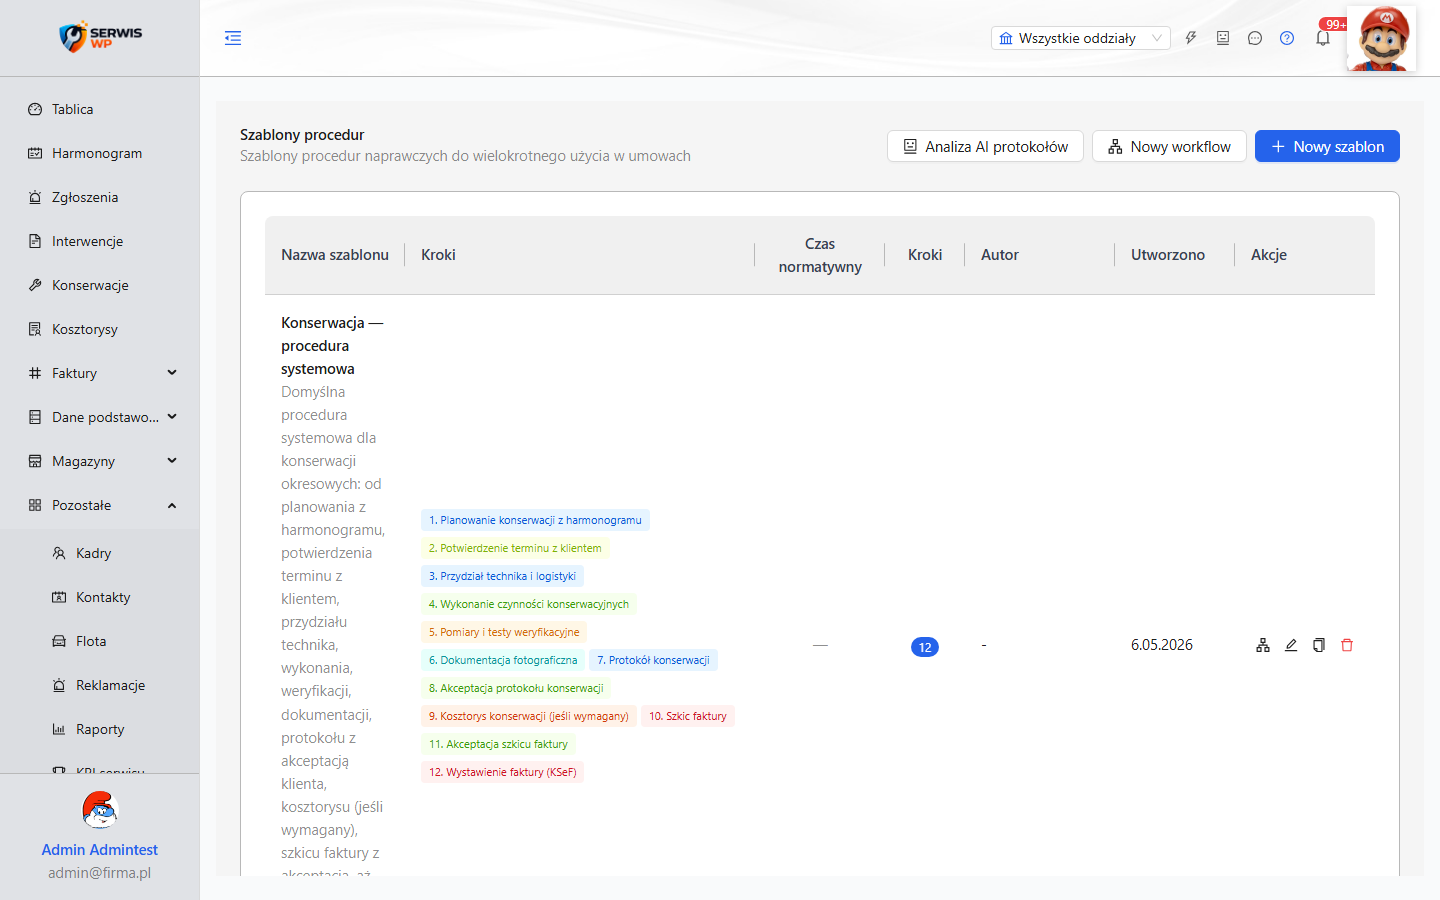
Task: Open notifications bell with 99+ badge
Action: 1323,38
